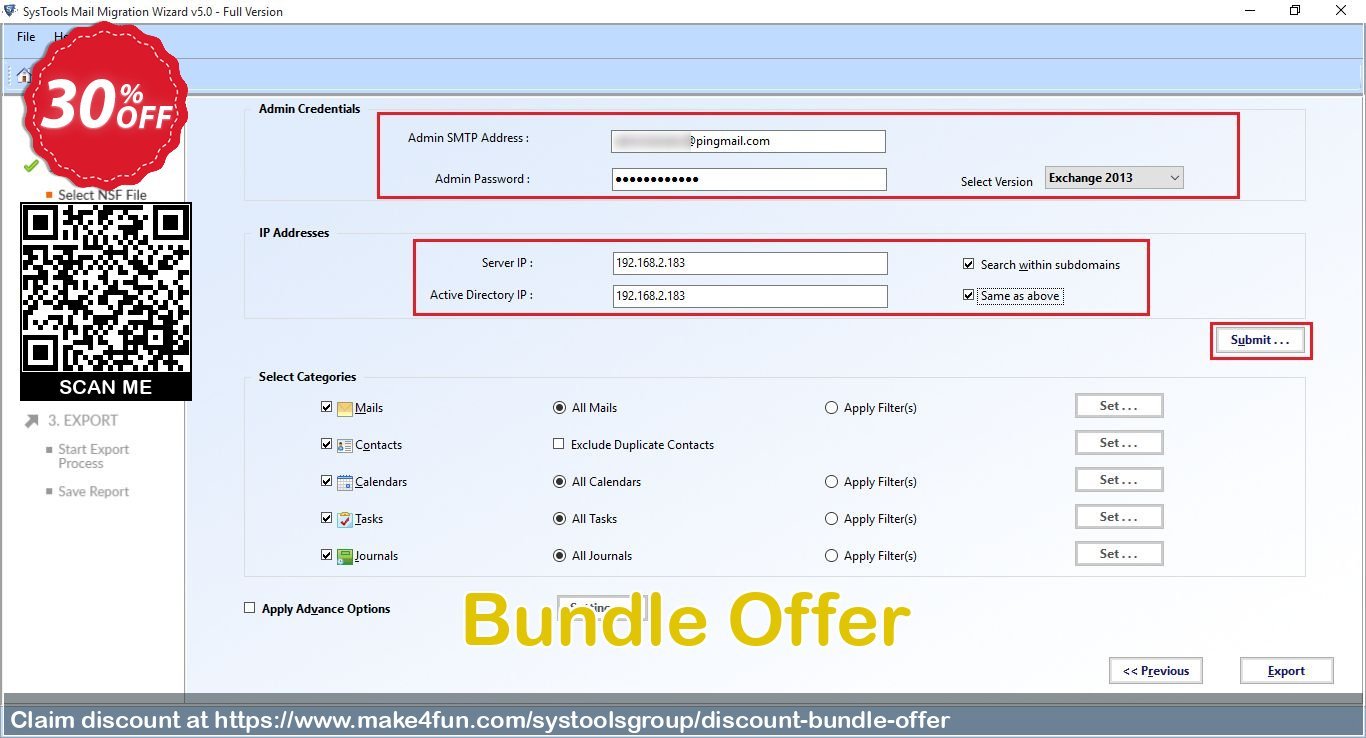Click Set button for Calendars
The height and width of the screenshot is (738, 1366).
pyautogui.click(x=1119, y=480)
